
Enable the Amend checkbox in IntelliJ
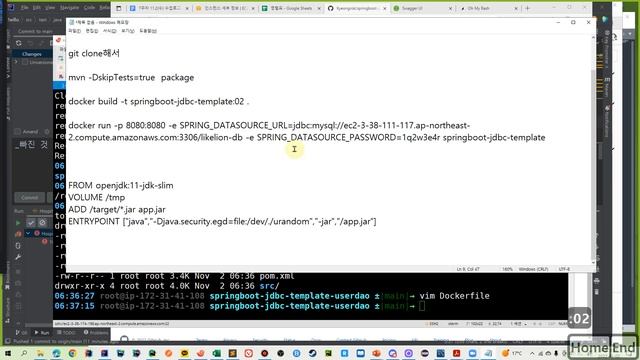coord(18,131)
